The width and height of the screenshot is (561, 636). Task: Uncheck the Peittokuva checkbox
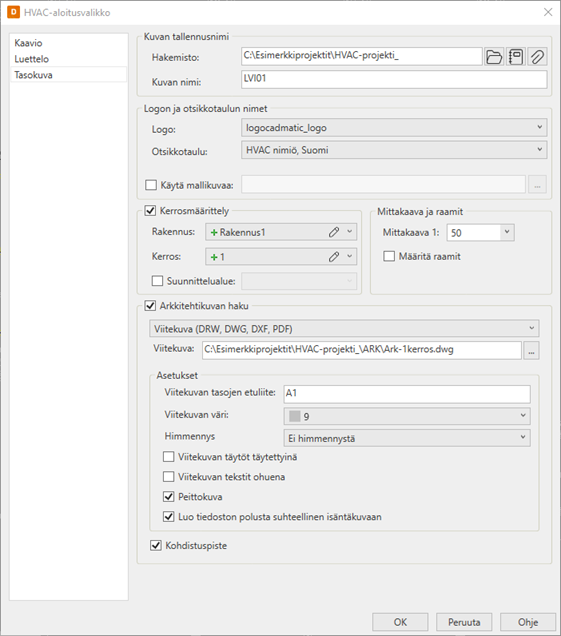pyautogui.click(x=168, y=496)
